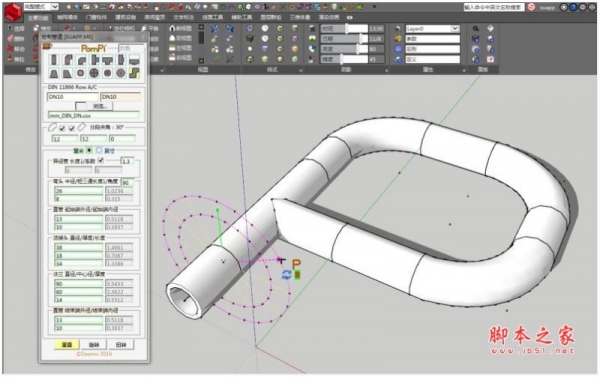Select the concentric reducer trapezoid icon in PomPi
Screen dimensions: 600x377
(x=54, y=73)
